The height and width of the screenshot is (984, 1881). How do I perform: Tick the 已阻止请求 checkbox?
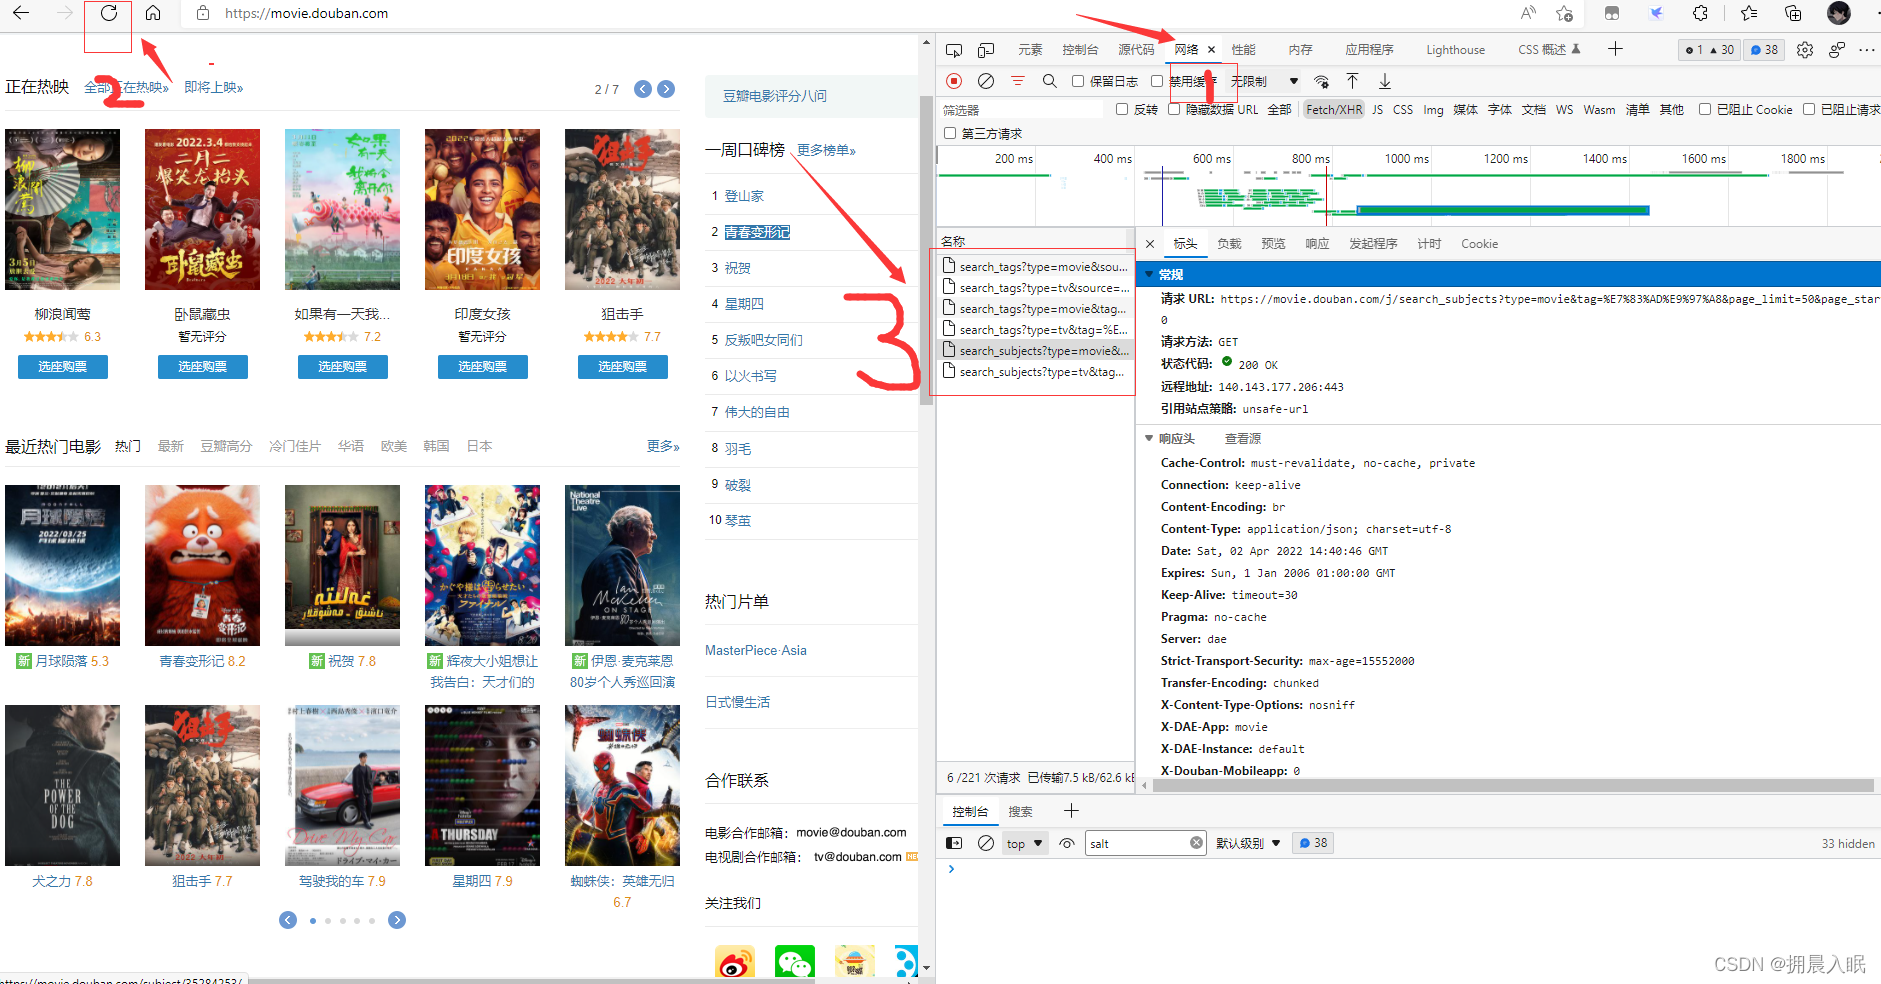1809,109
